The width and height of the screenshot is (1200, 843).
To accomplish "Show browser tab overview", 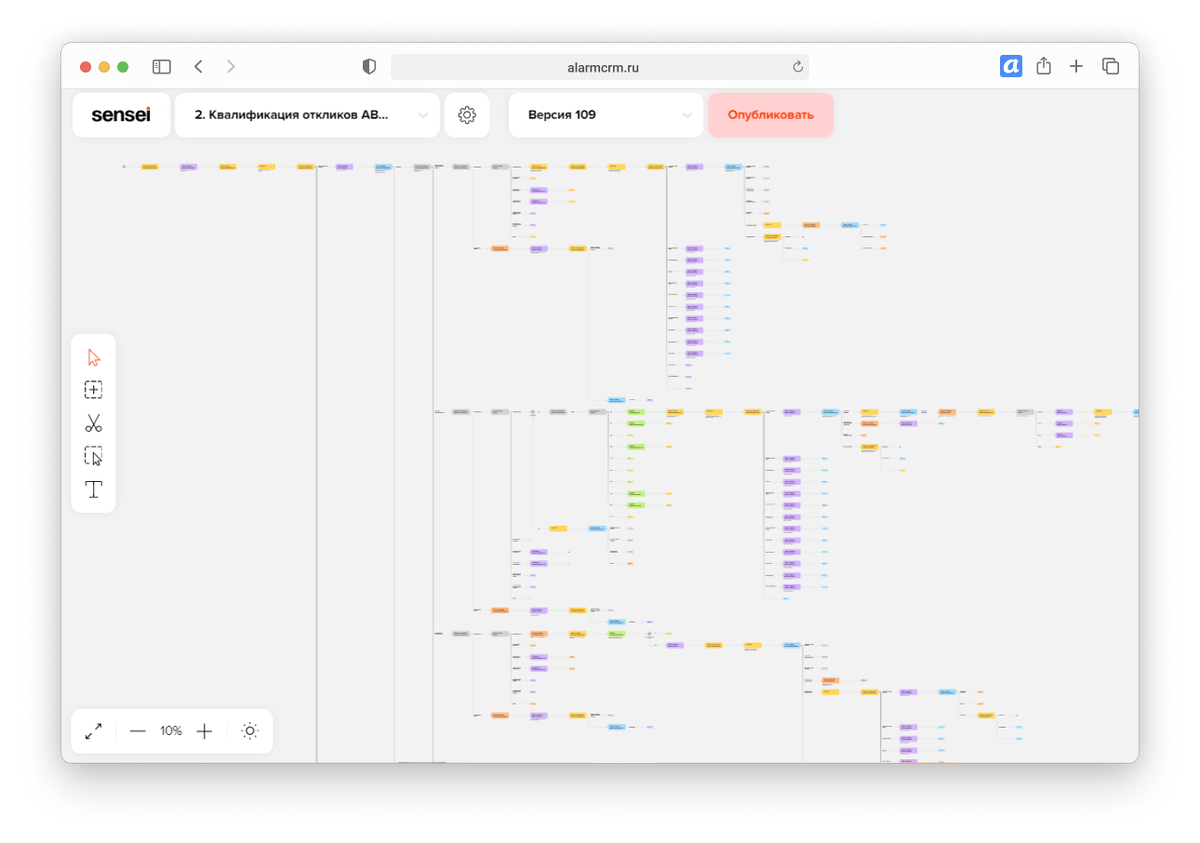I will [1110, 67].
